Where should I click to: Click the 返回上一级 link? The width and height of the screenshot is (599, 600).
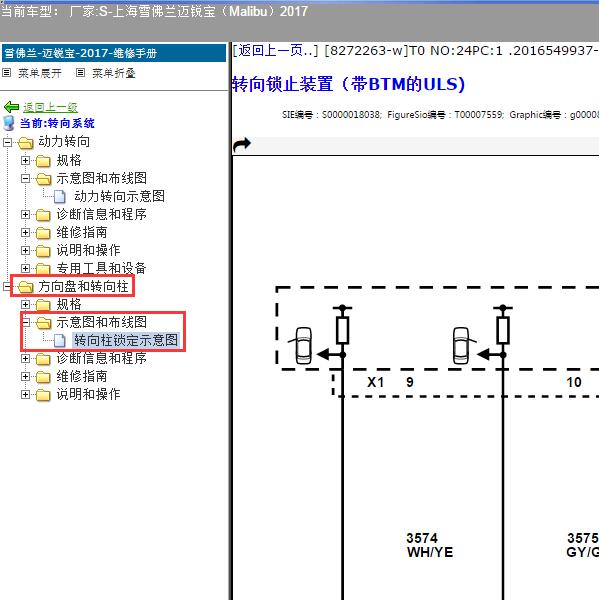(50, 107)
